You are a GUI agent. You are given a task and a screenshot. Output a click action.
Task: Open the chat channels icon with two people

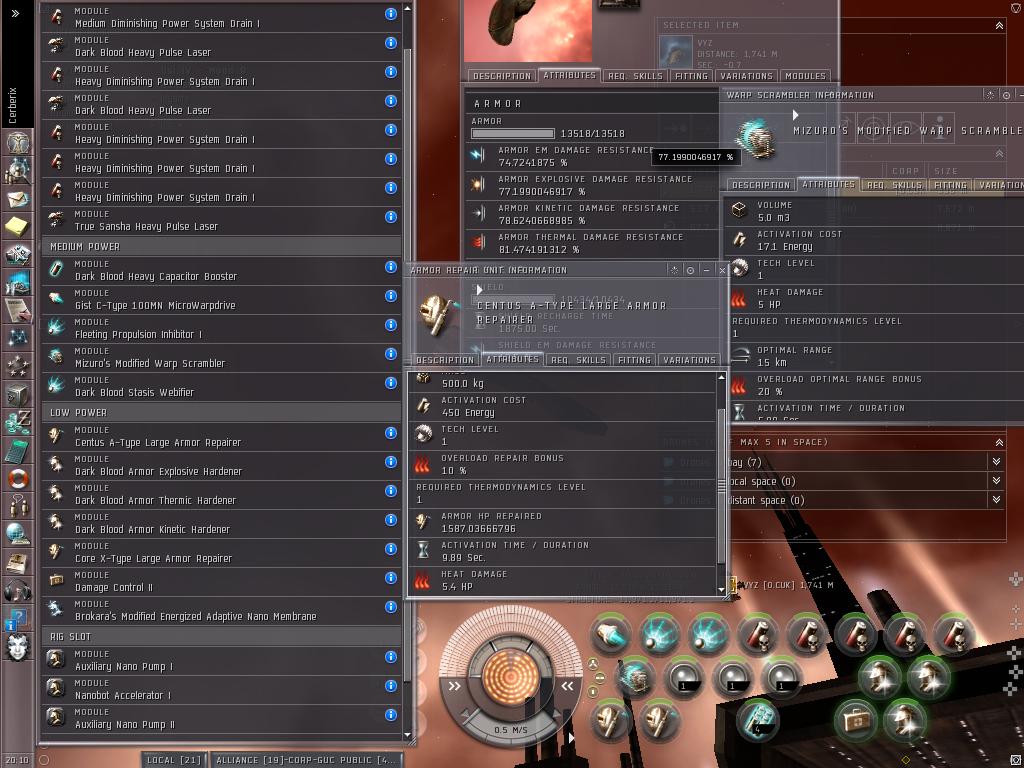click(18, 506)
